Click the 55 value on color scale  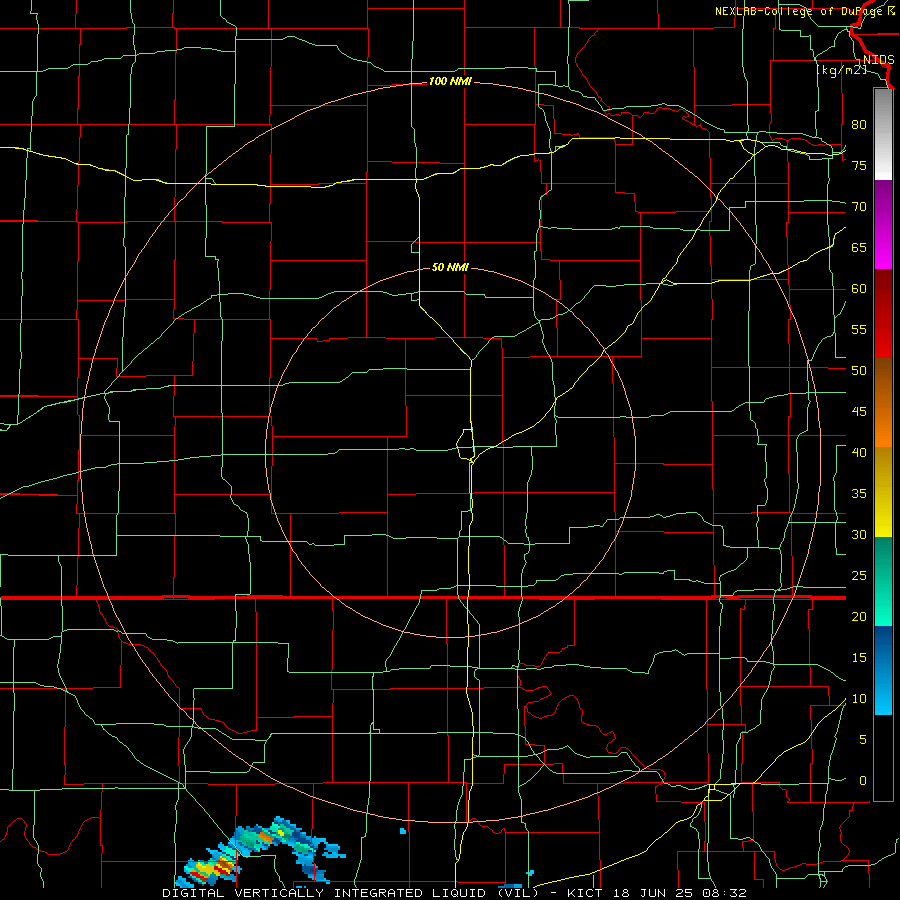pos(859,329)
